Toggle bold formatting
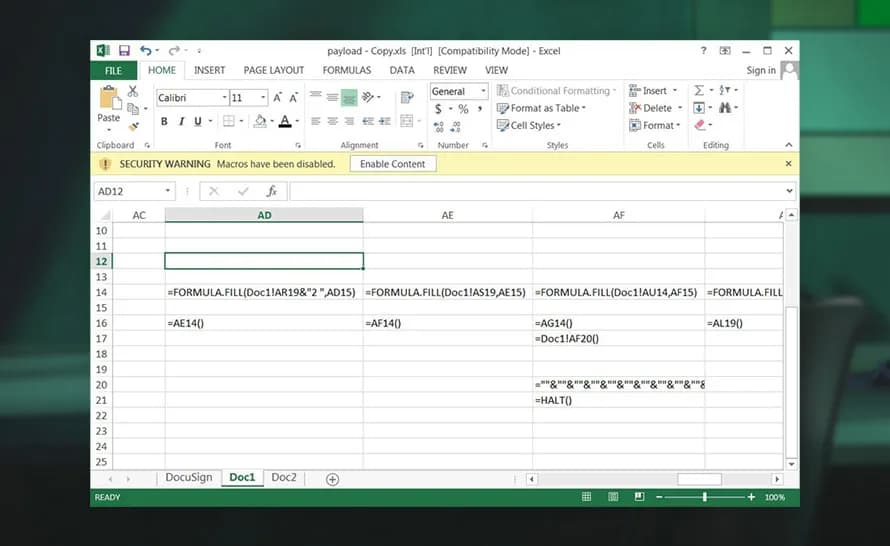 pos(164,122)
